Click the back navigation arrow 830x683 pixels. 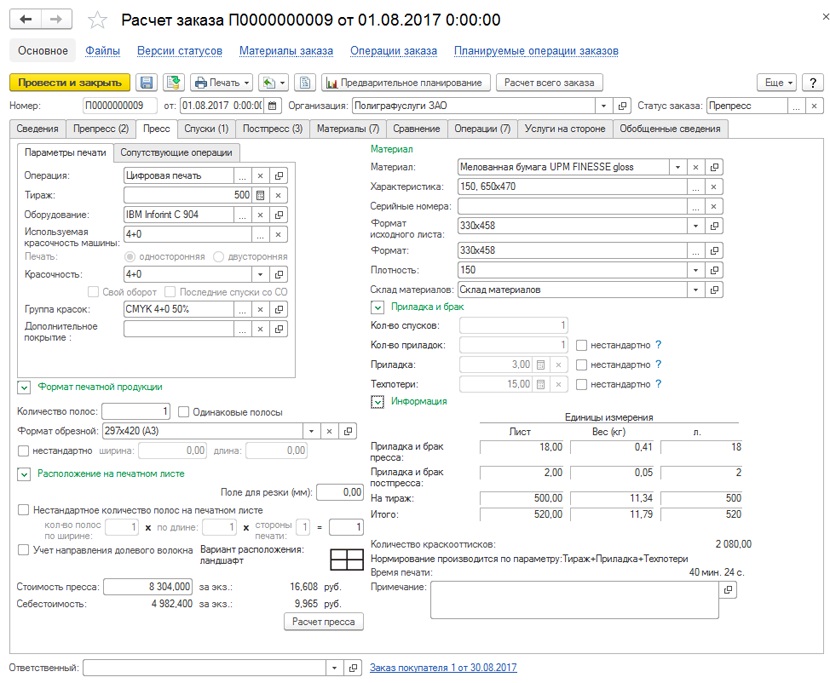point(25,20)
